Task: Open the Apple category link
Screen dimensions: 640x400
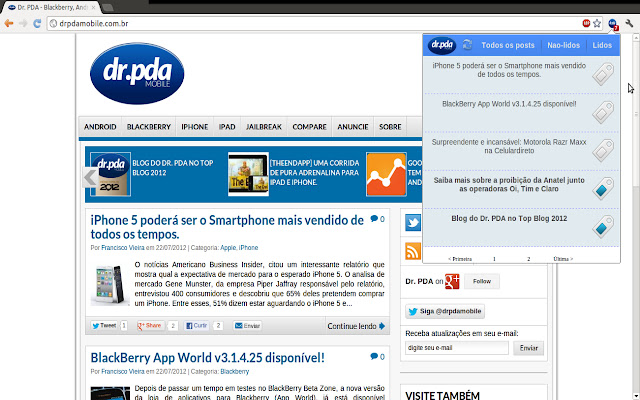Action: click(228, 248)
